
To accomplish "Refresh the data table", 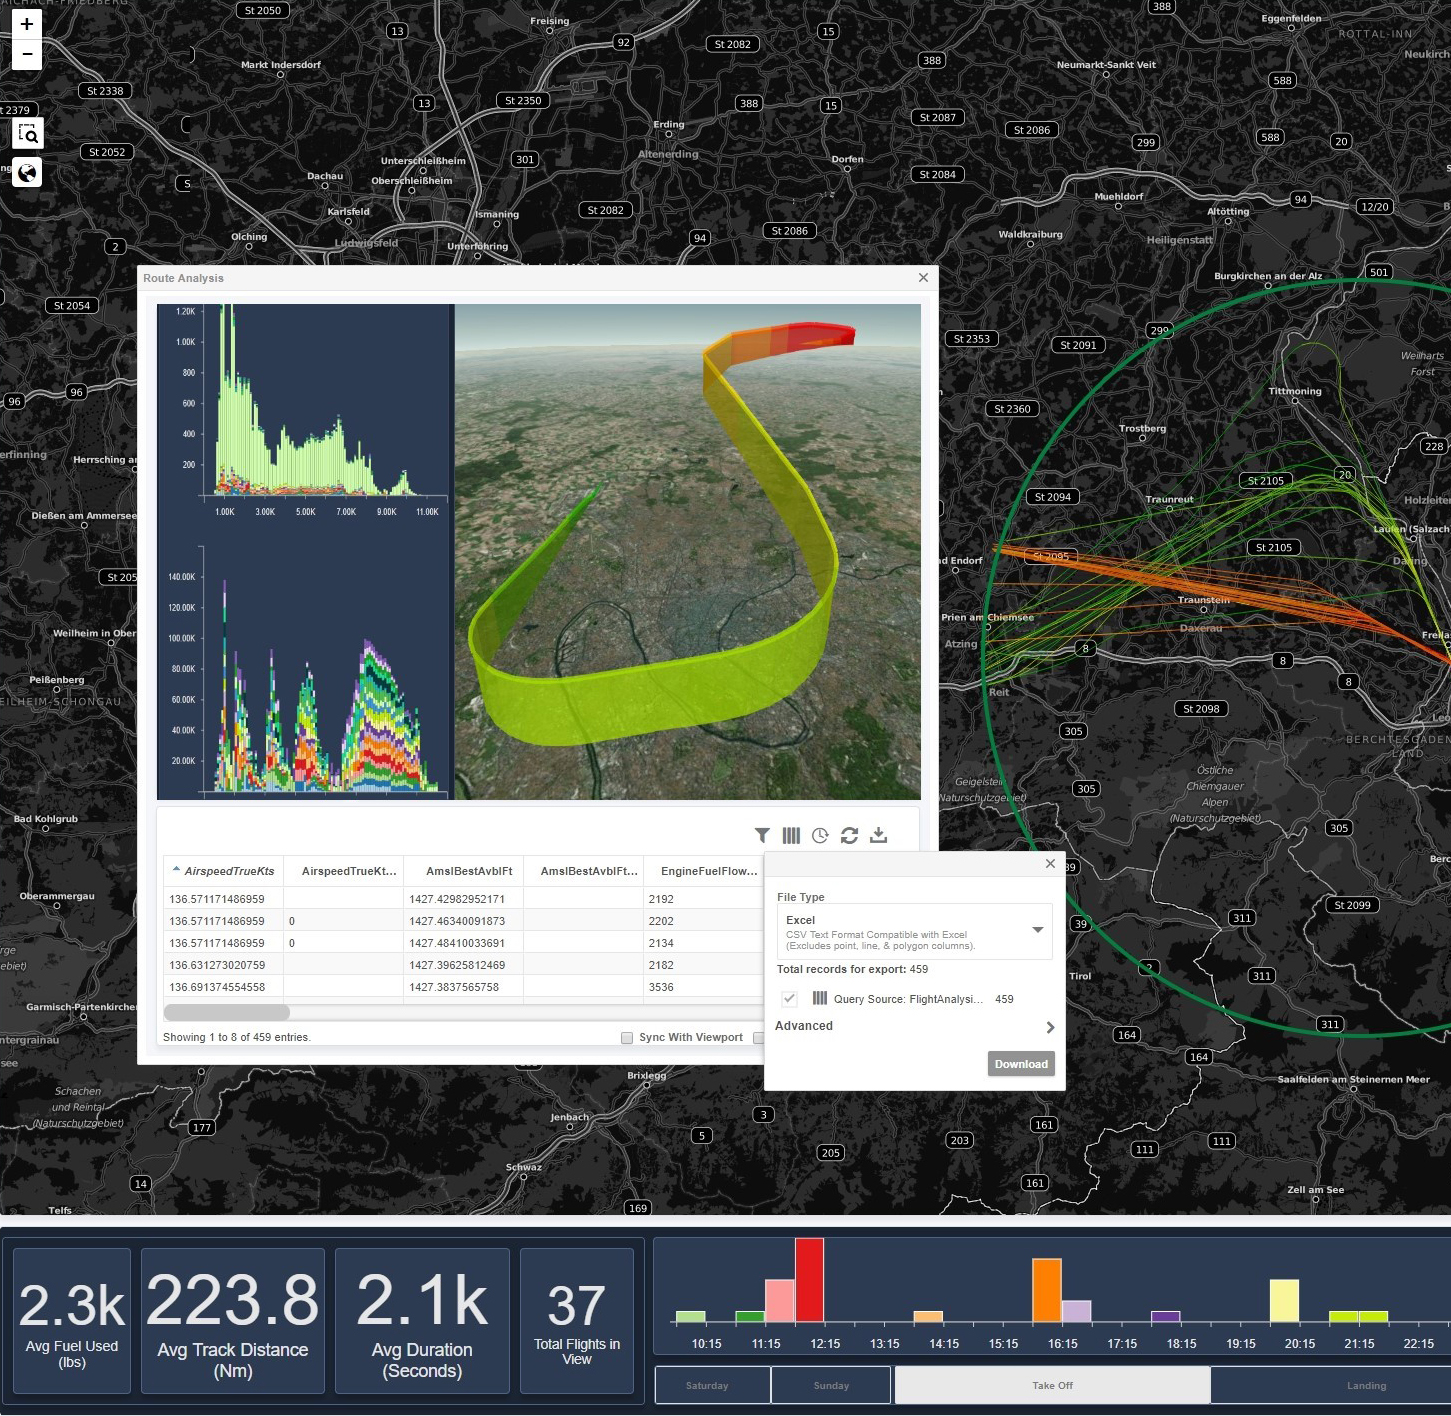I will click(849, 835).
